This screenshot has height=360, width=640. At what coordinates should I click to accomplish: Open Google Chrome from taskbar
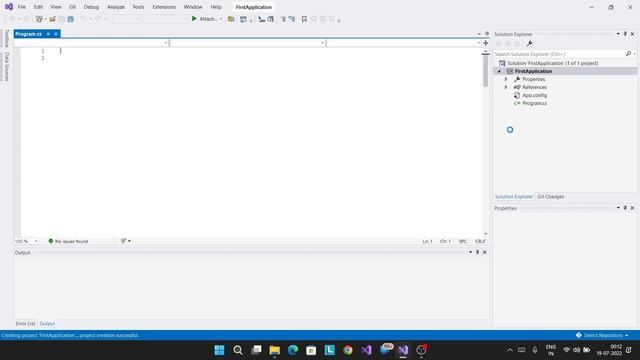pos(348,350)
